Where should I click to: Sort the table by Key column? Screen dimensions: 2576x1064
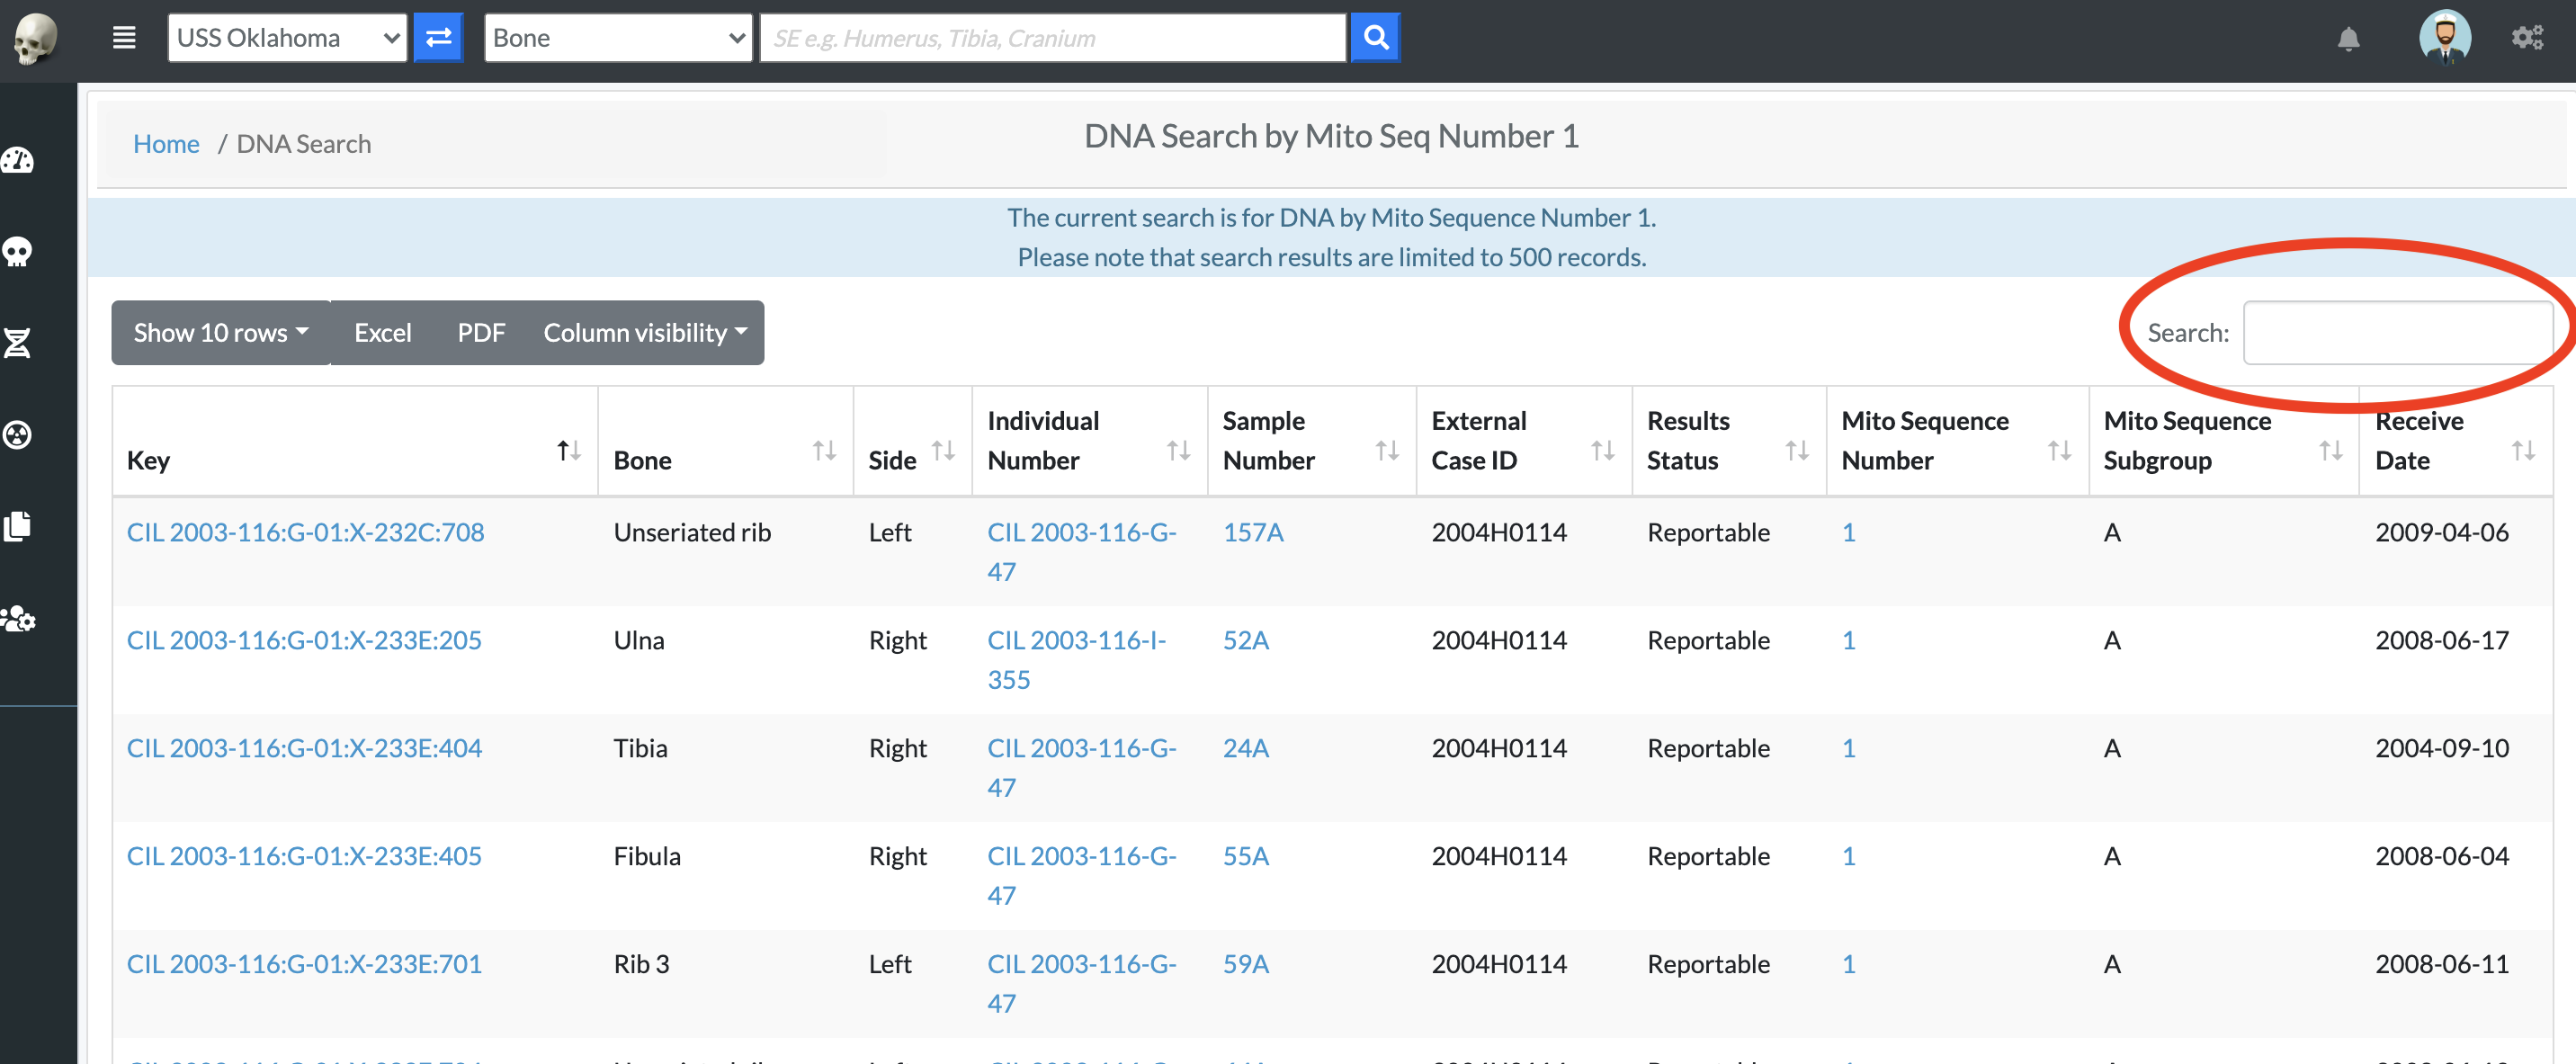[355, 441]
